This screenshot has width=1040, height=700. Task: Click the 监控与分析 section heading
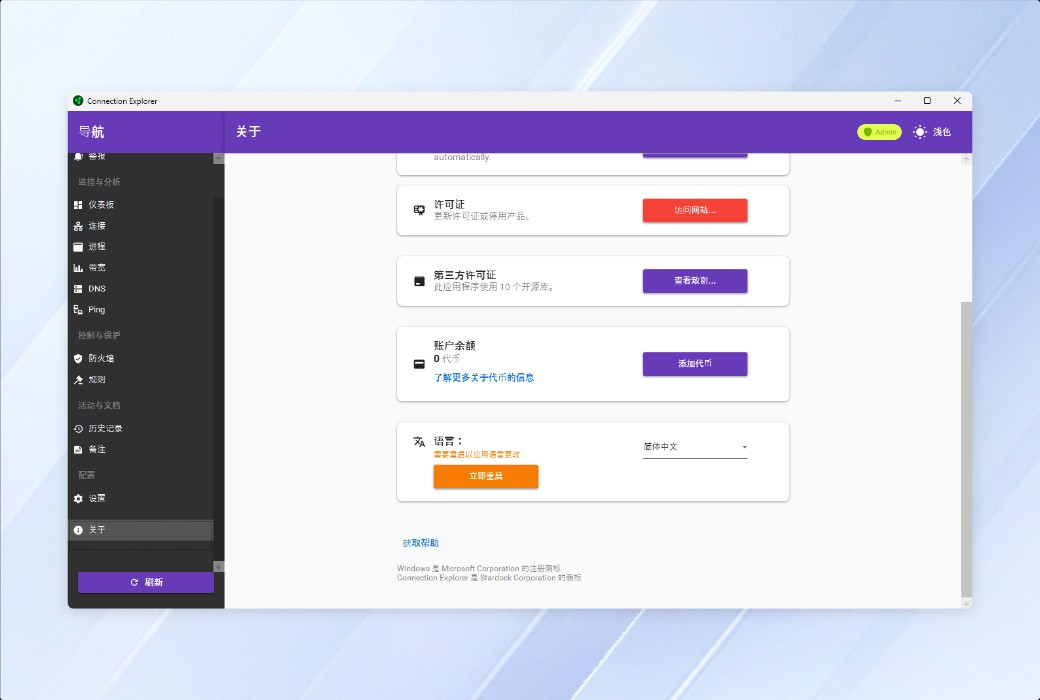pyautogui.click(x=99, y=182)
